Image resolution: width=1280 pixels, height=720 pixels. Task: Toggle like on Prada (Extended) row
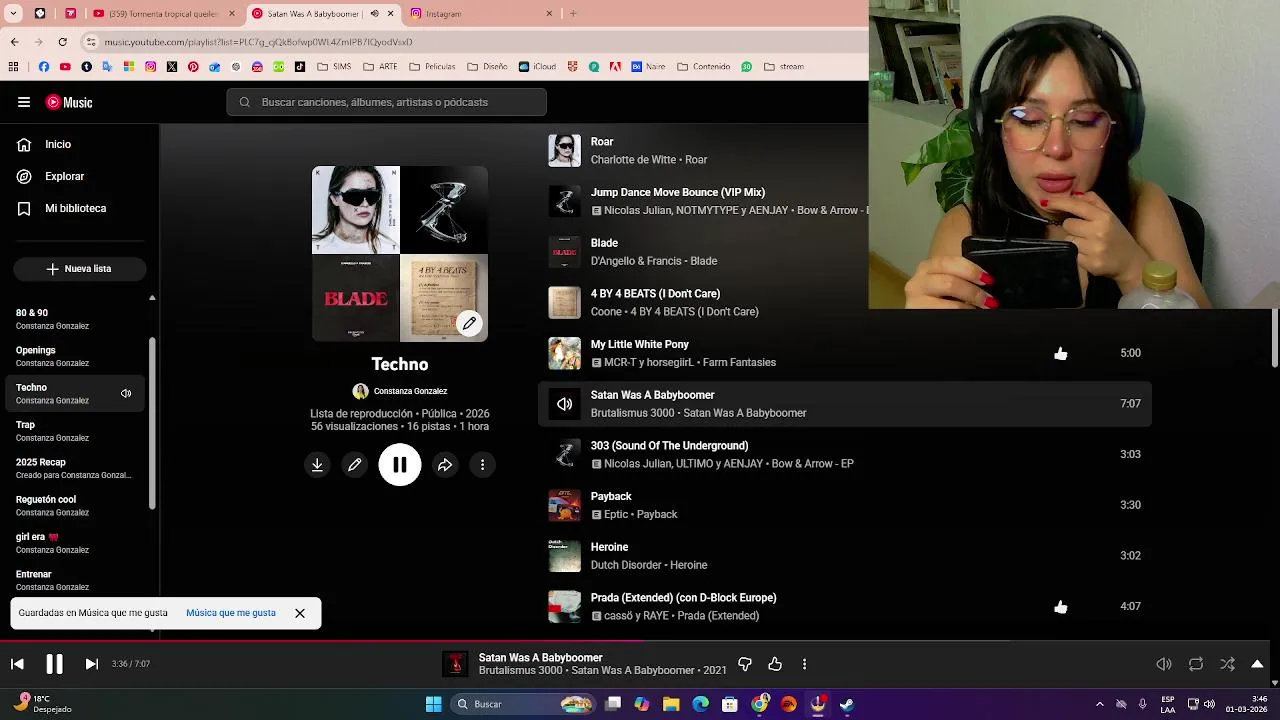(x=1061, y=607)
